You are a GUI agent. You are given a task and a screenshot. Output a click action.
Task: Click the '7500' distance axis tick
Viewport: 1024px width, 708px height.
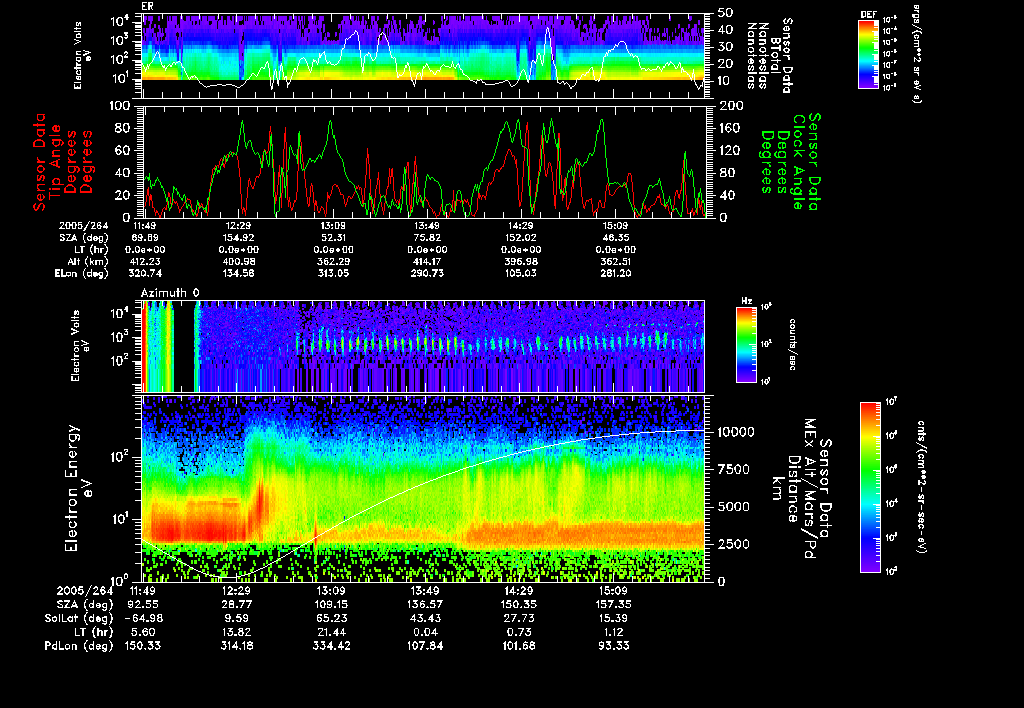(733, 470)
